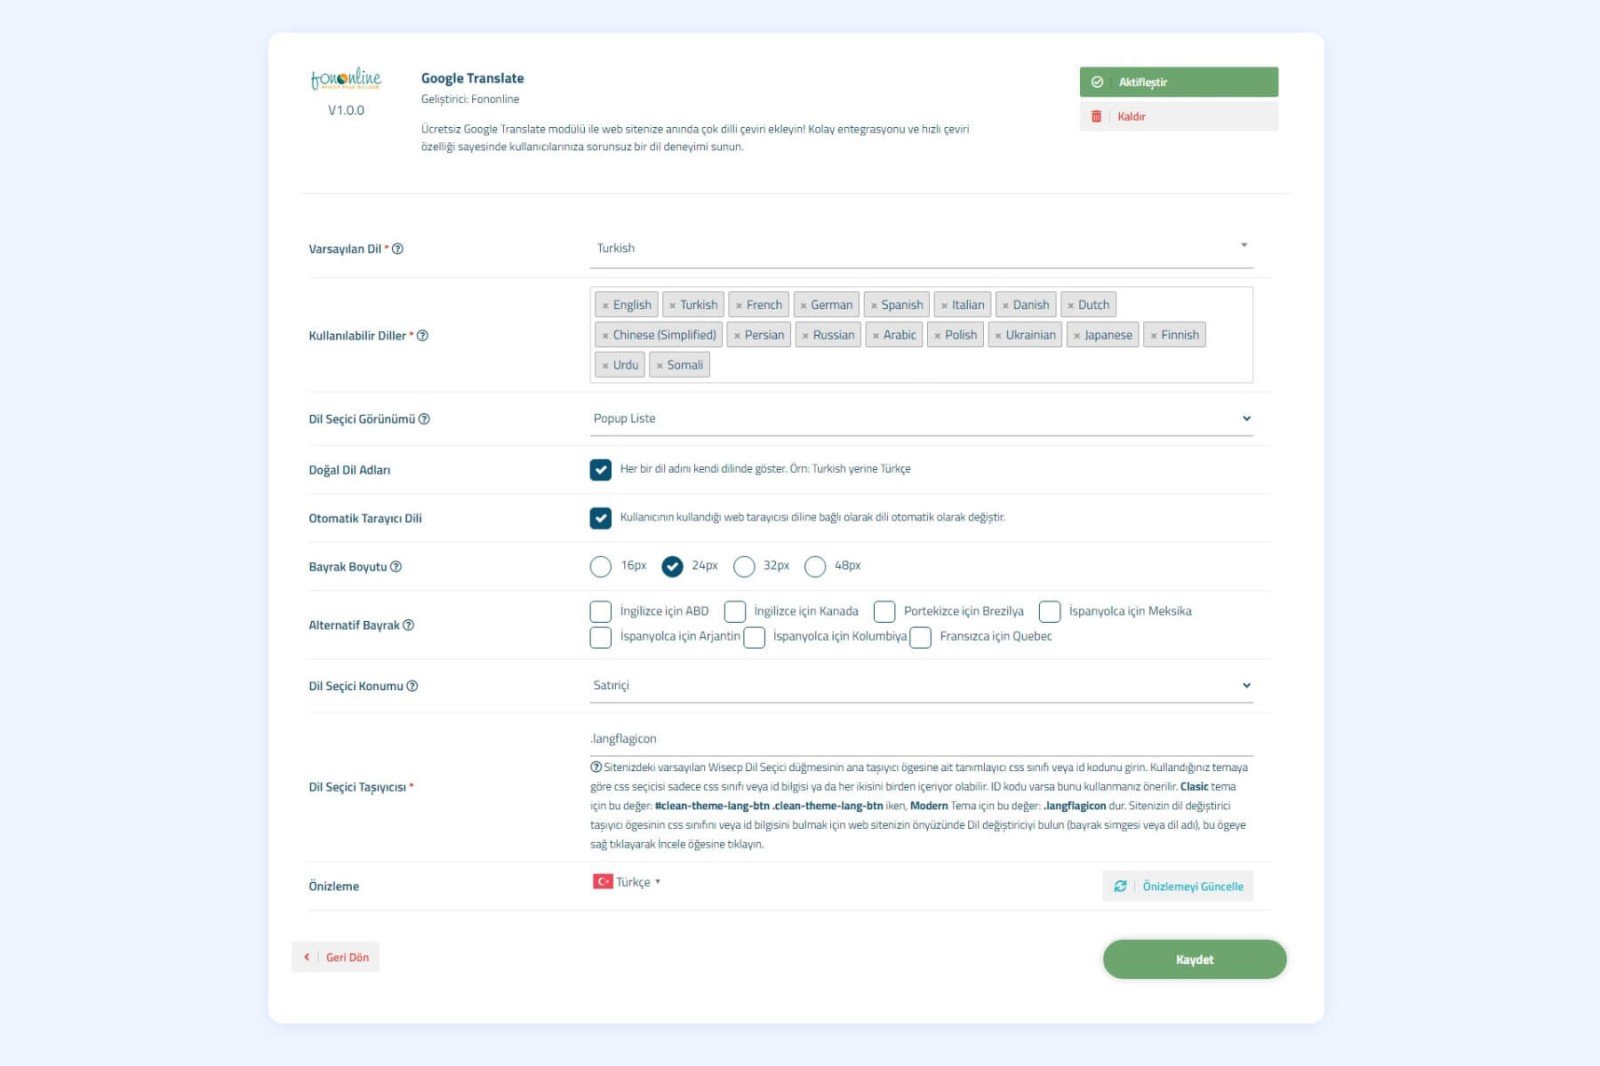1600x1066 pixels.
Task: Click help icon next to Alternatif Bayrak
Action: click(408, 625)
